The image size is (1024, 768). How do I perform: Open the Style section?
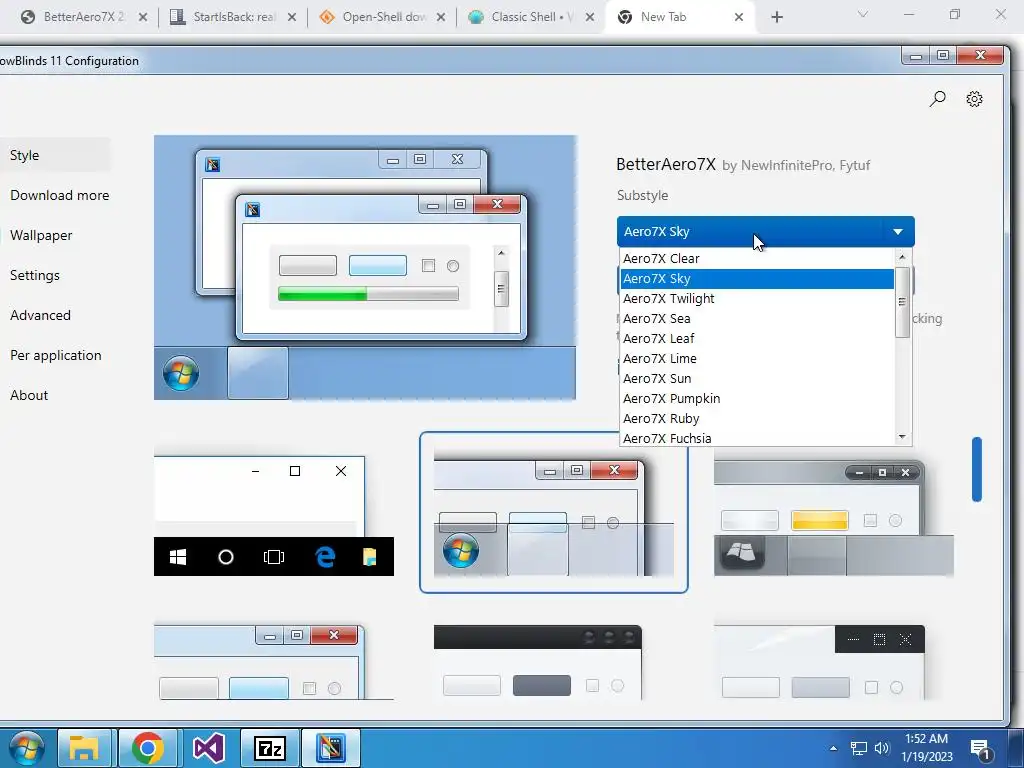55,155
